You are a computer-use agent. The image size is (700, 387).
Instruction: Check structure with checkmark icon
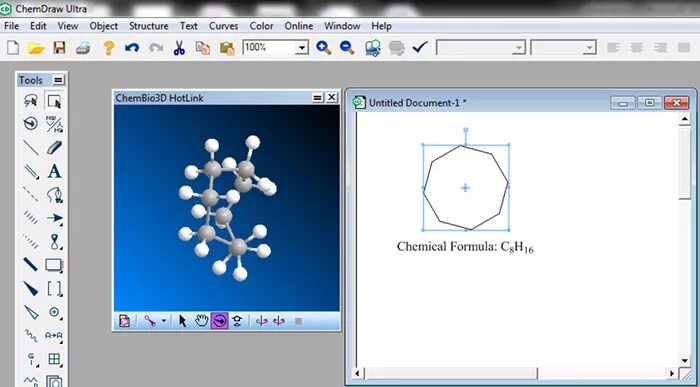click(420, 47)
